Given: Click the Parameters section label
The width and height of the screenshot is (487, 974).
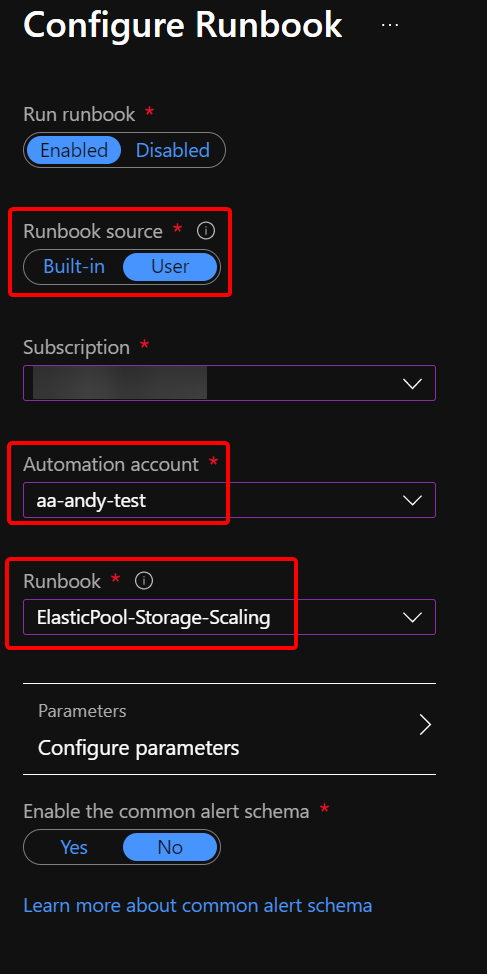Looking at the screenshot, I should pos(82,711).
